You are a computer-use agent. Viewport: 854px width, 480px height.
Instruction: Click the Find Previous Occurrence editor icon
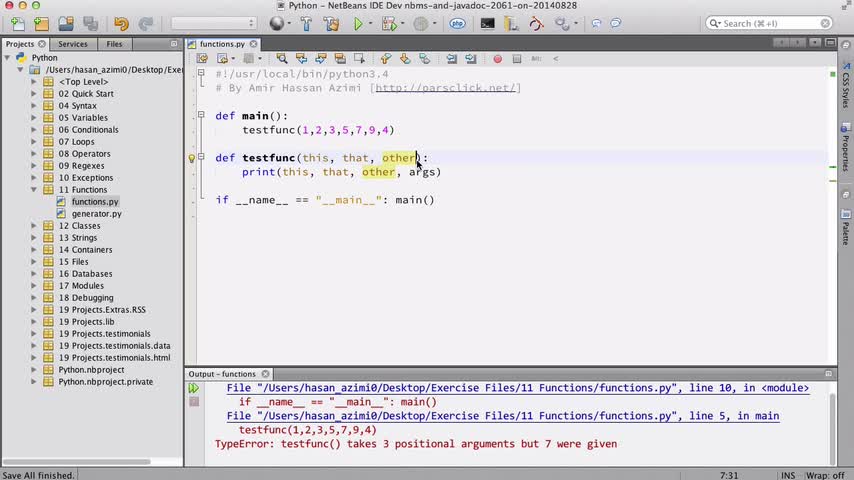pyautogui.click(x=301, y=58)
